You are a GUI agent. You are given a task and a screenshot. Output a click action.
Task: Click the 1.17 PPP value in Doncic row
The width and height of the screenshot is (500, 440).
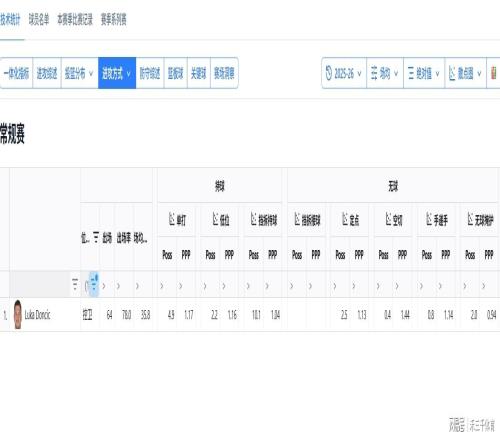(189, 315)
